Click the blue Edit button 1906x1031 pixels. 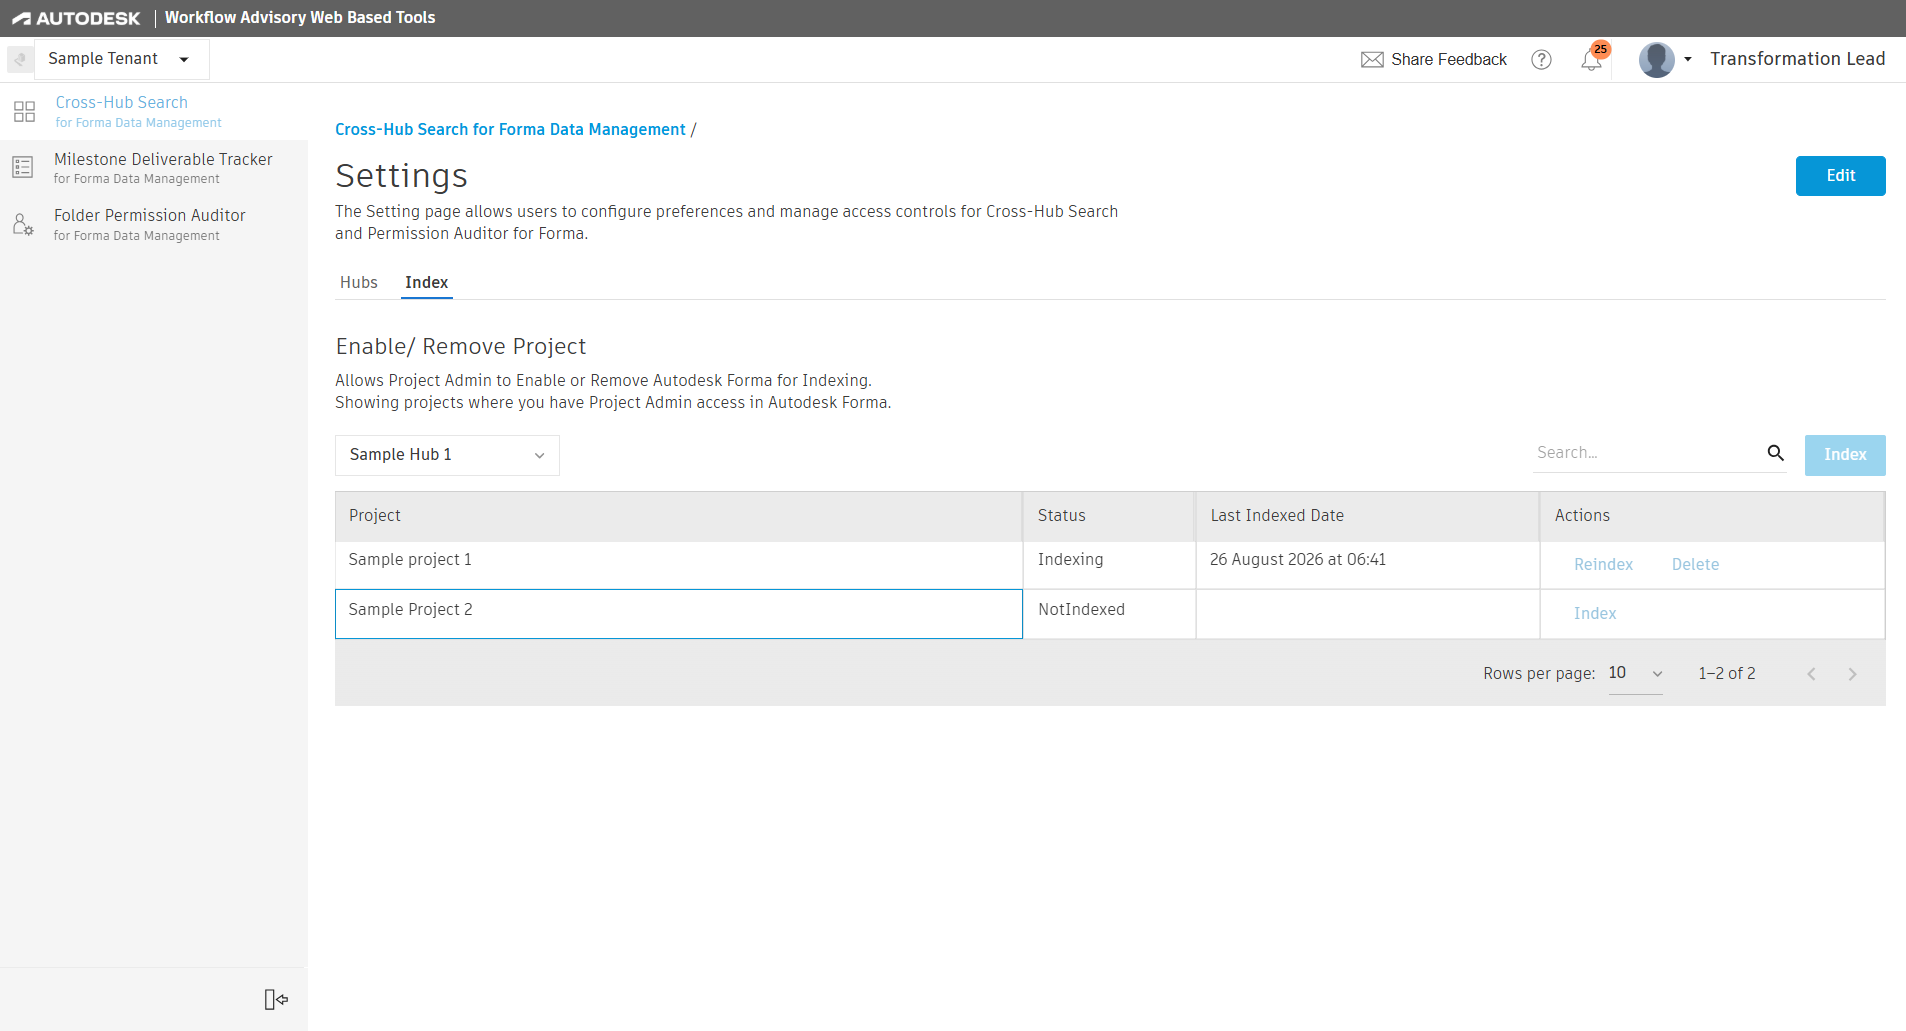click(x=1840, y=176)
